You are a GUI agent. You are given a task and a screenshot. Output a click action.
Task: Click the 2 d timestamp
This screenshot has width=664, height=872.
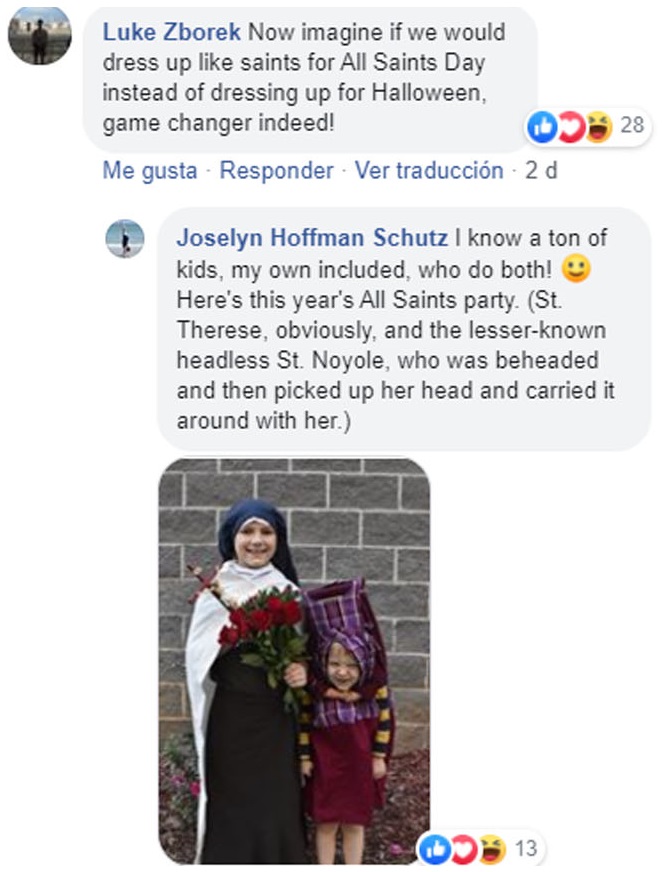pos(541,170)
